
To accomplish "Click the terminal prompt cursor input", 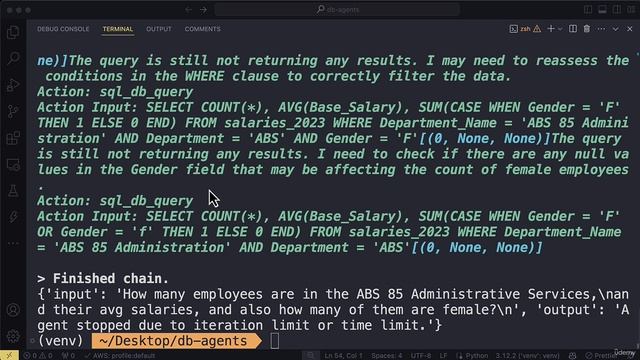I will (x=275, y=341).
